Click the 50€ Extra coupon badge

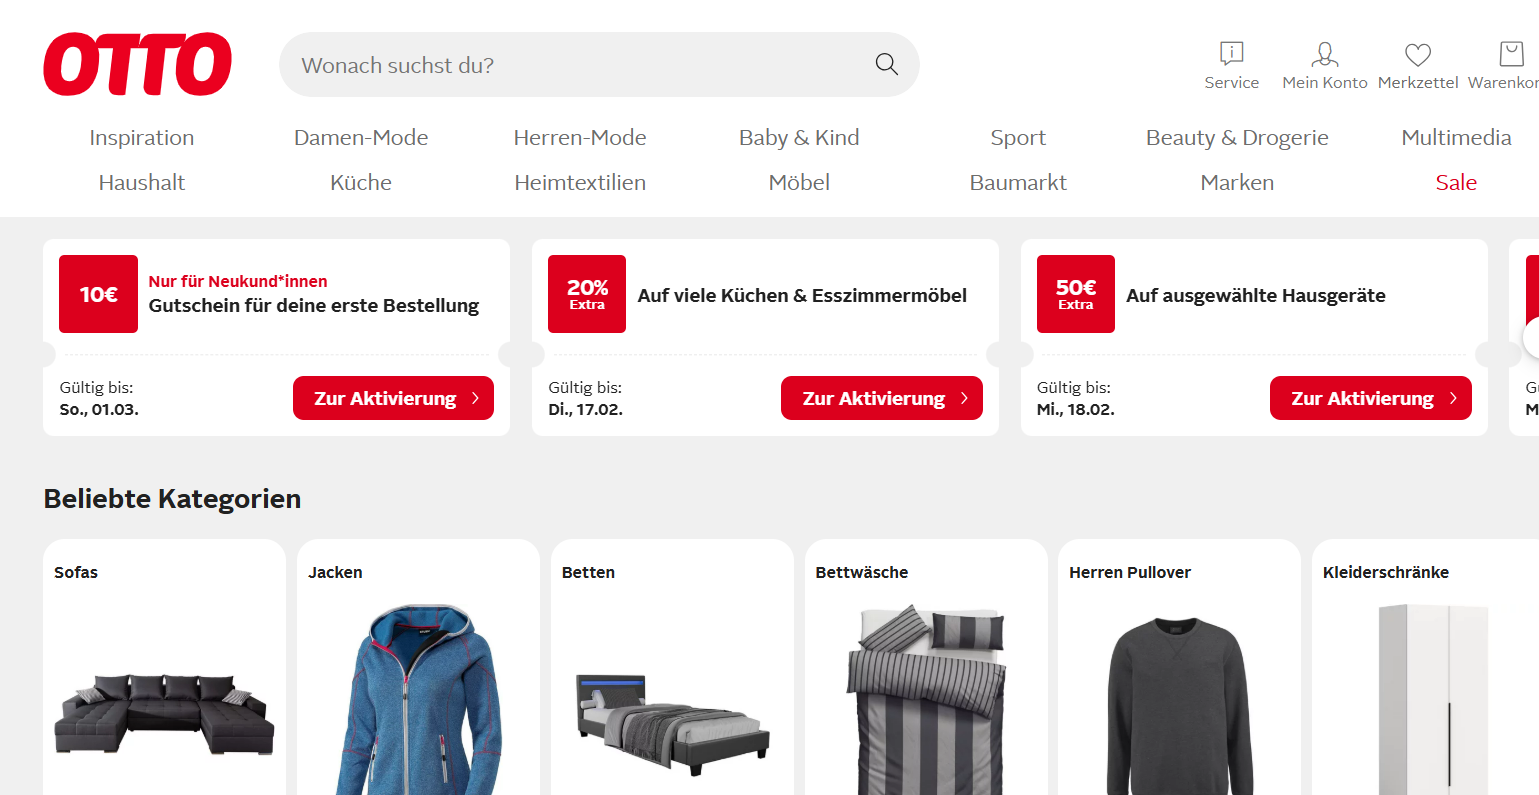[1075, 294]
